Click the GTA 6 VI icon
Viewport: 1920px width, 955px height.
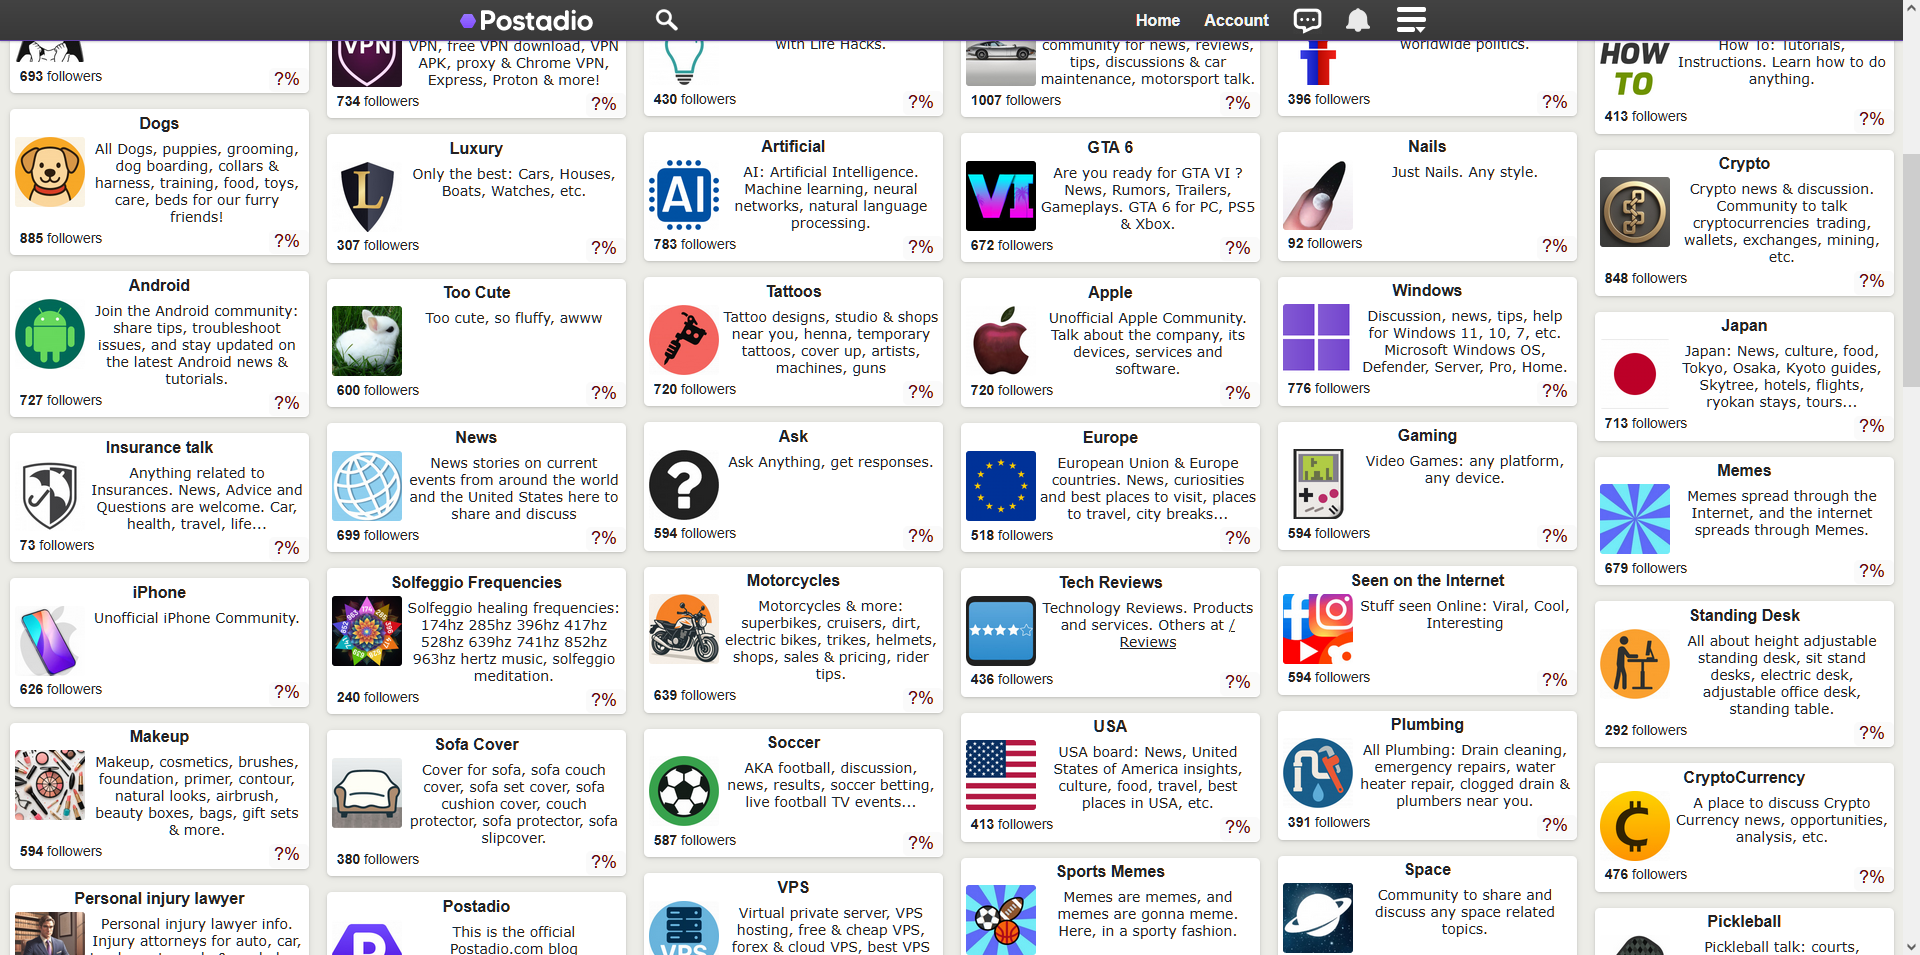point(1001,196)
